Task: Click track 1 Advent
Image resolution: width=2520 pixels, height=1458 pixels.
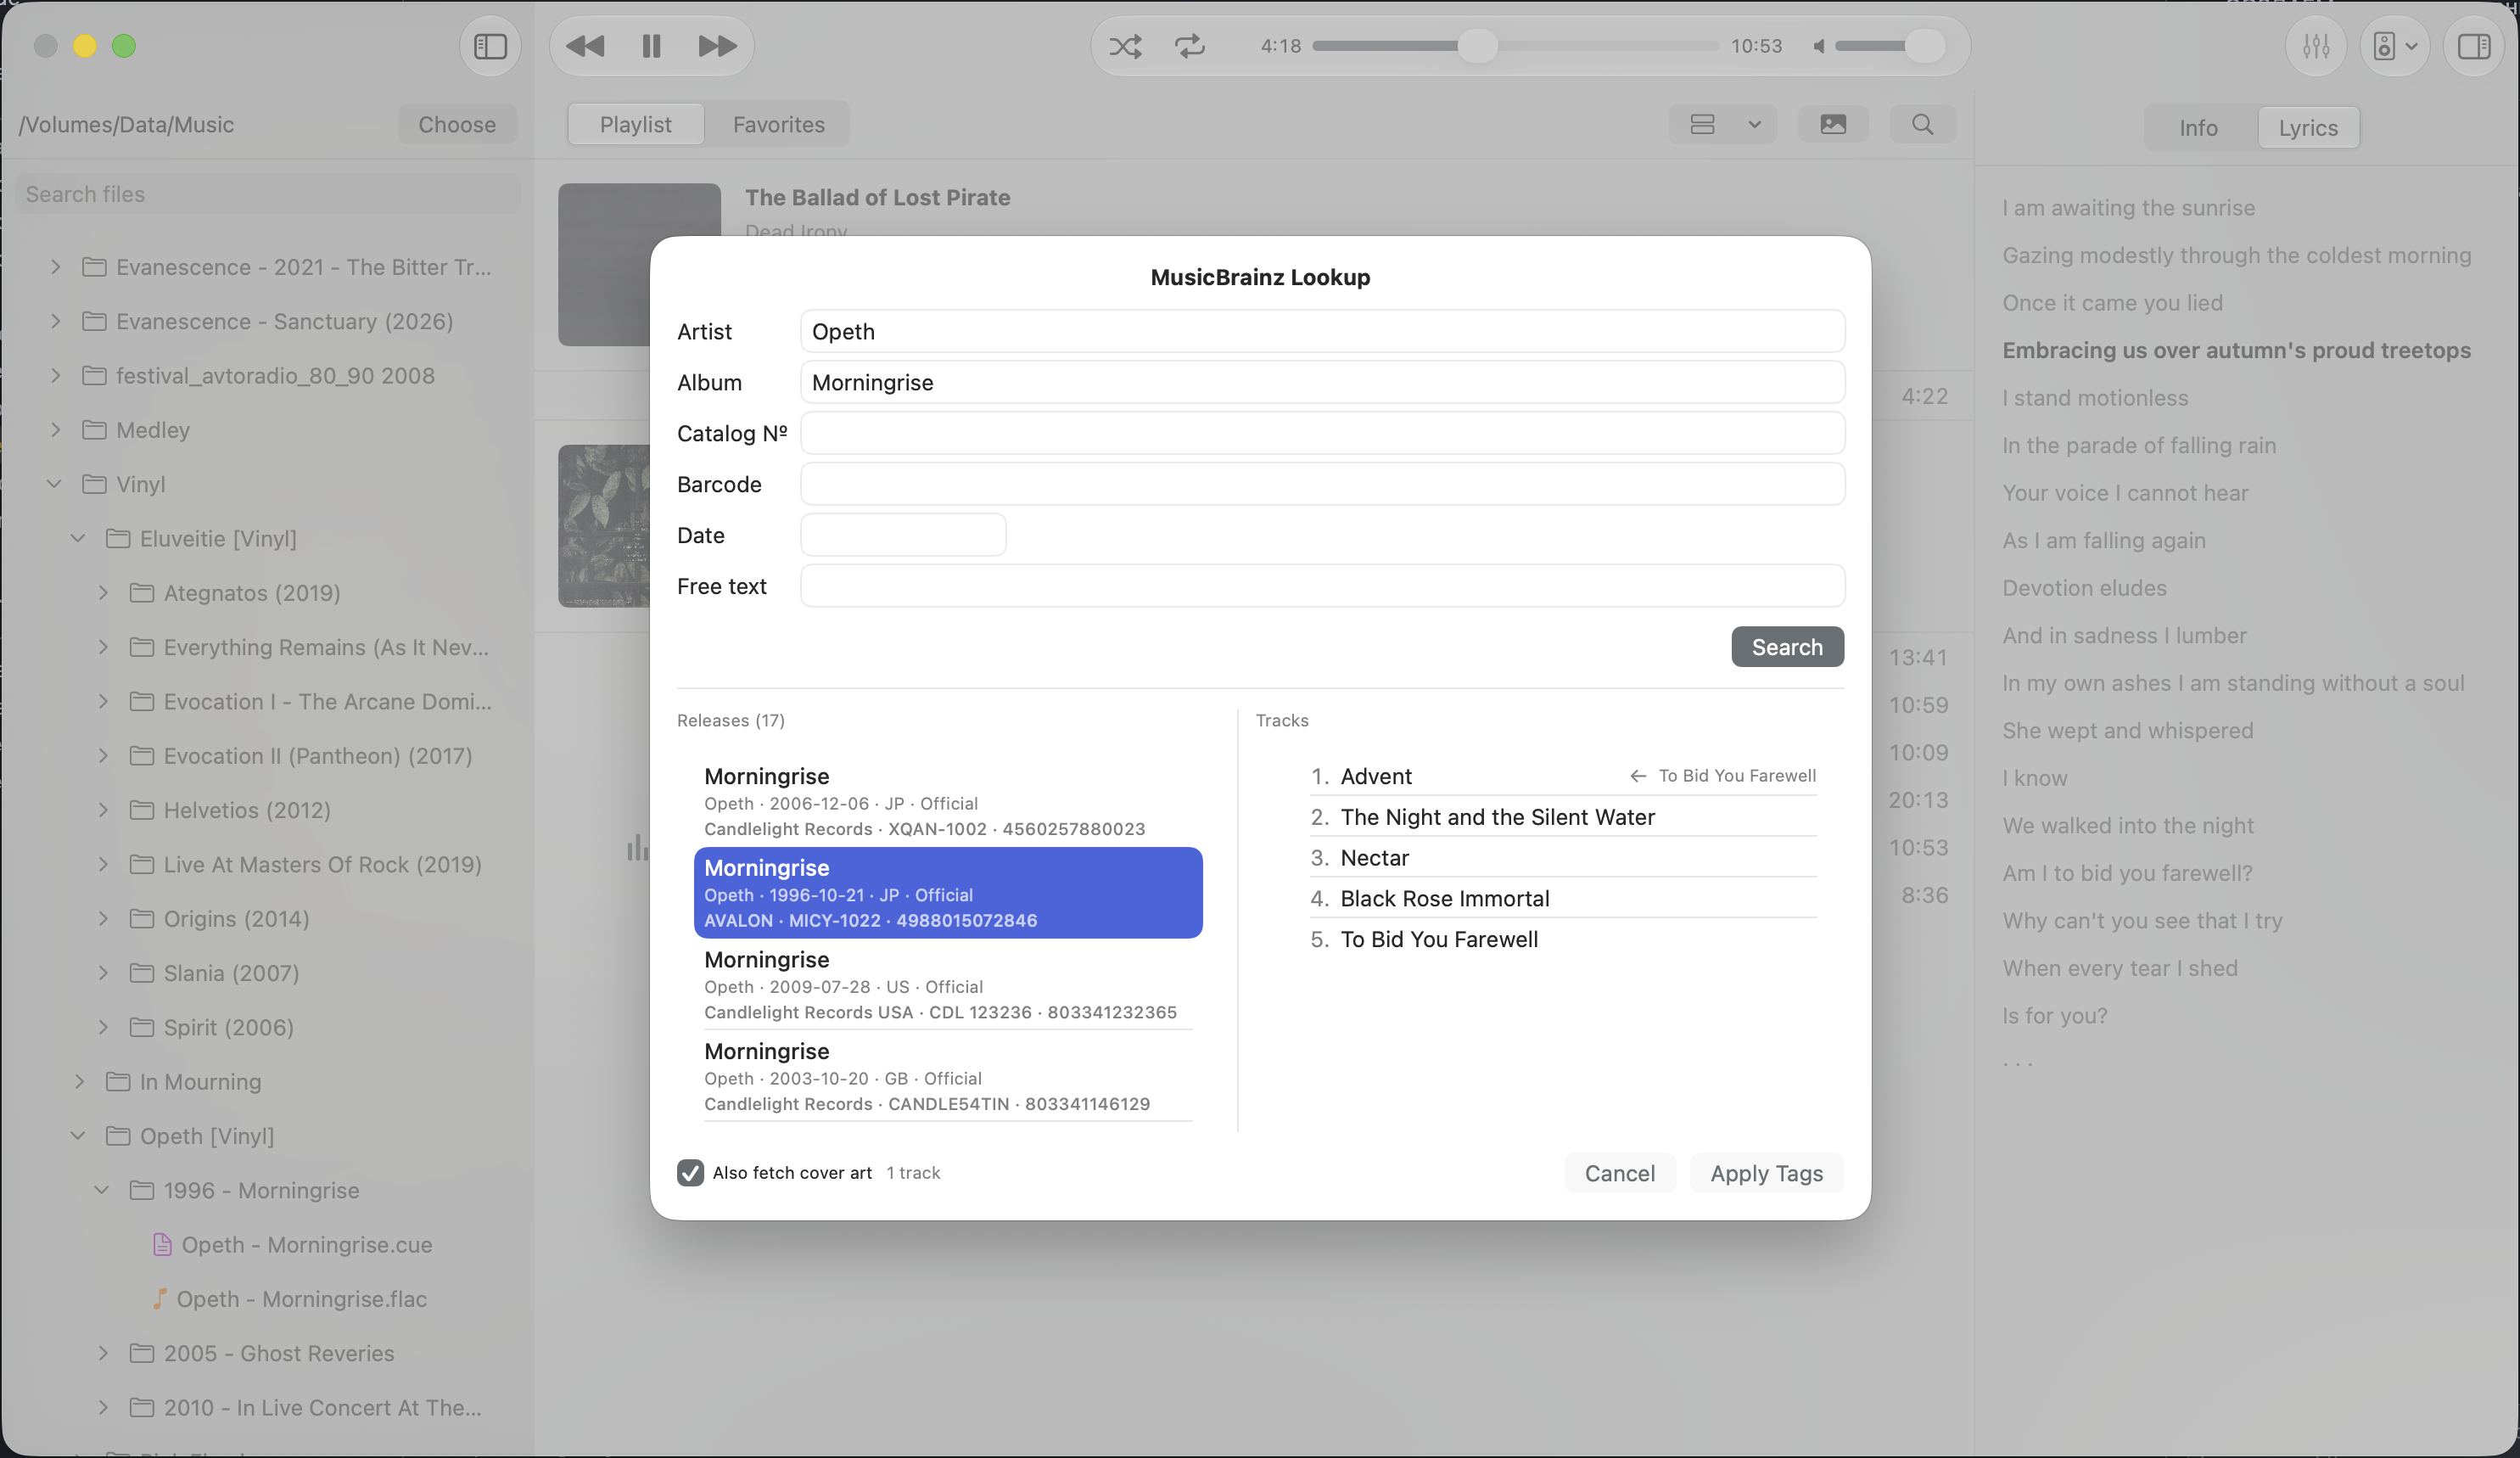Action: pyautogui.click(x=1563, y=776)
